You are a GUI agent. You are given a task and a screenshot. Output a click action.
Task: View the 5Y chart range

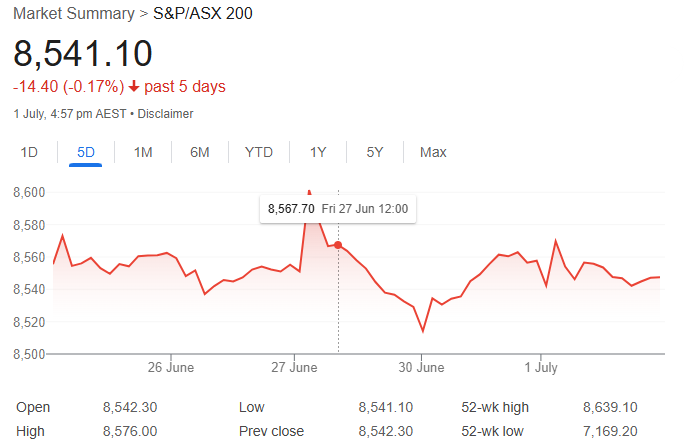coord(375,152)
